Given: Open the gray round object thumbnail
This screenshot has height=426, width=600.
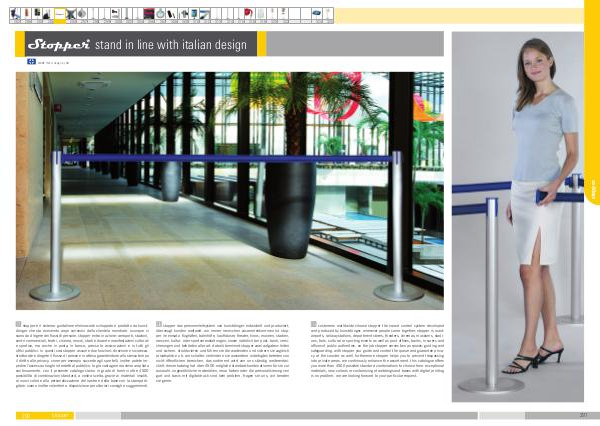Looking at the screenshot, I should [x=82, y=15].
